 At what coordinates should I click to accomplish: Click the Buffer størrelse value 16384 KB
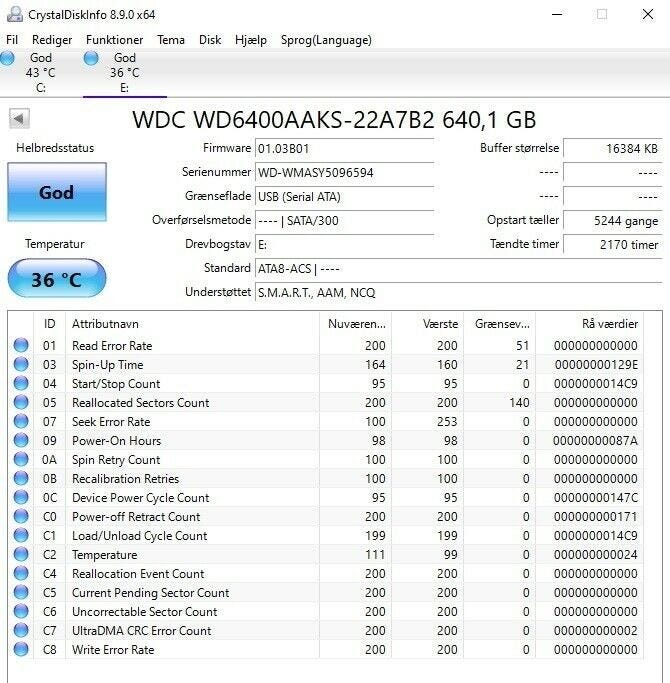[x=612, y=149]
